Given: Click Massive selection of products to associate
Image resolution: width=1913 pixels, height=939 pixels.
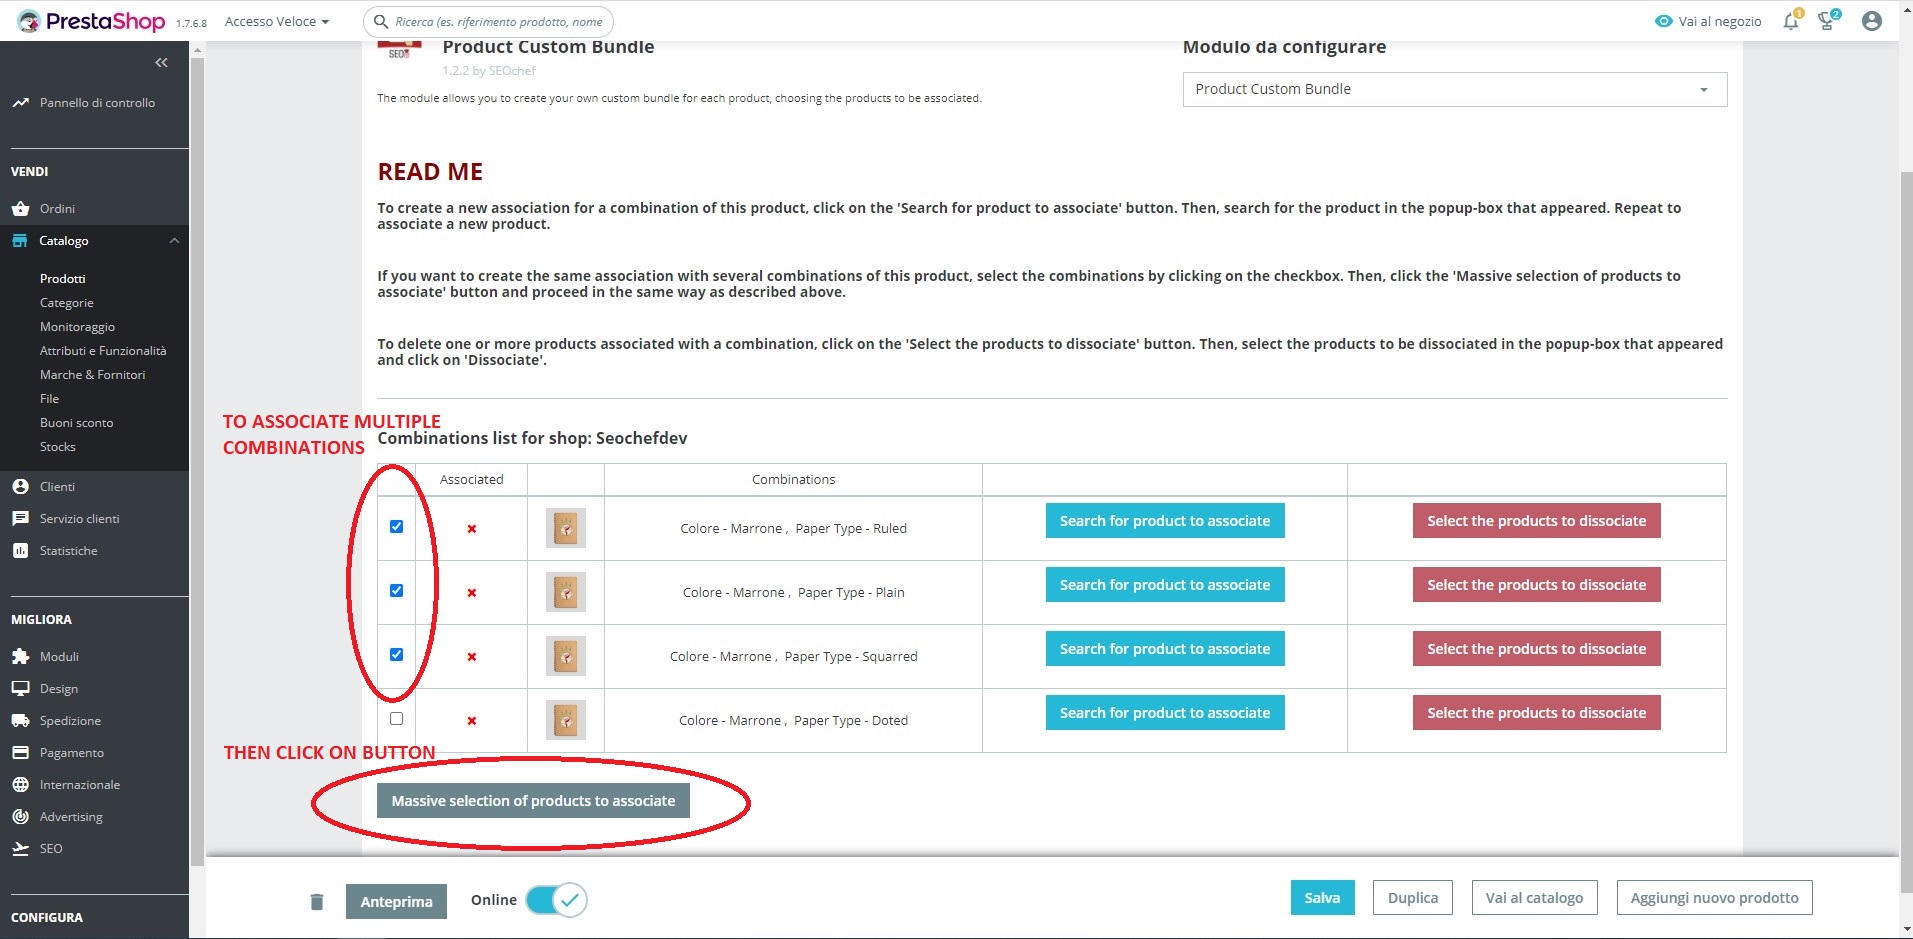Looking at the screenshot, I should [x=533, y=801].
